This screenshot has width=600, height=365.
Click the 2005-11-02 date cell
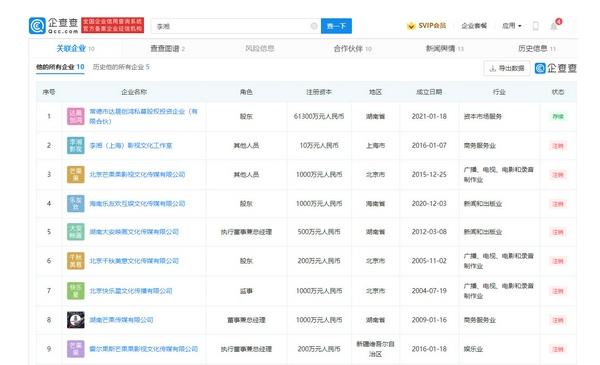pos(429,261)
